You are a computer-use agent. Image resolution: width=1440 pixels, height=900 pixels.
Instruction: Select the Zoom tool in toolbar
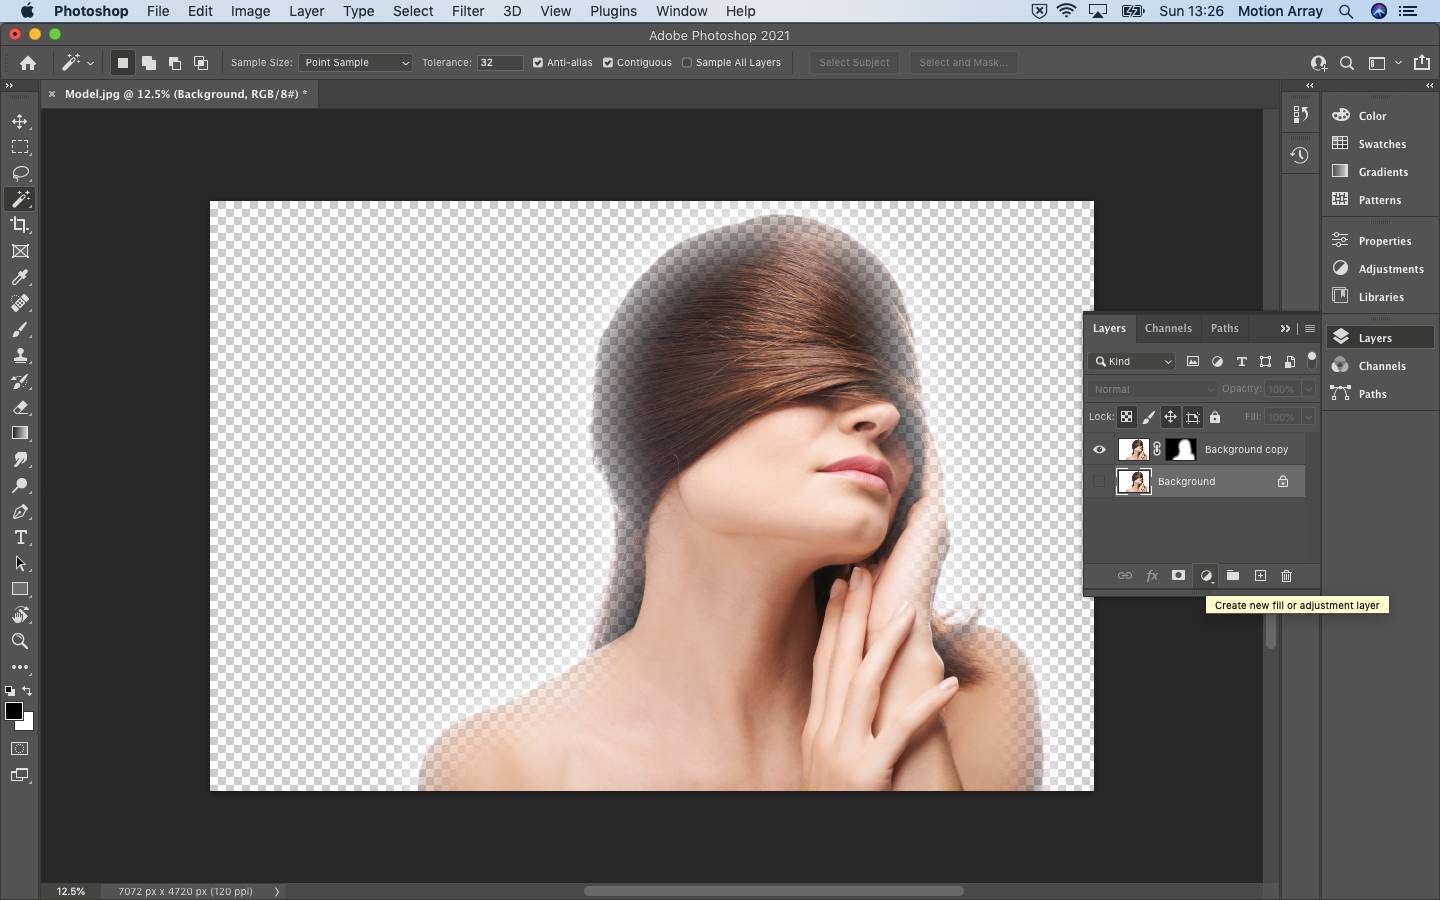(x=20, y=641)
